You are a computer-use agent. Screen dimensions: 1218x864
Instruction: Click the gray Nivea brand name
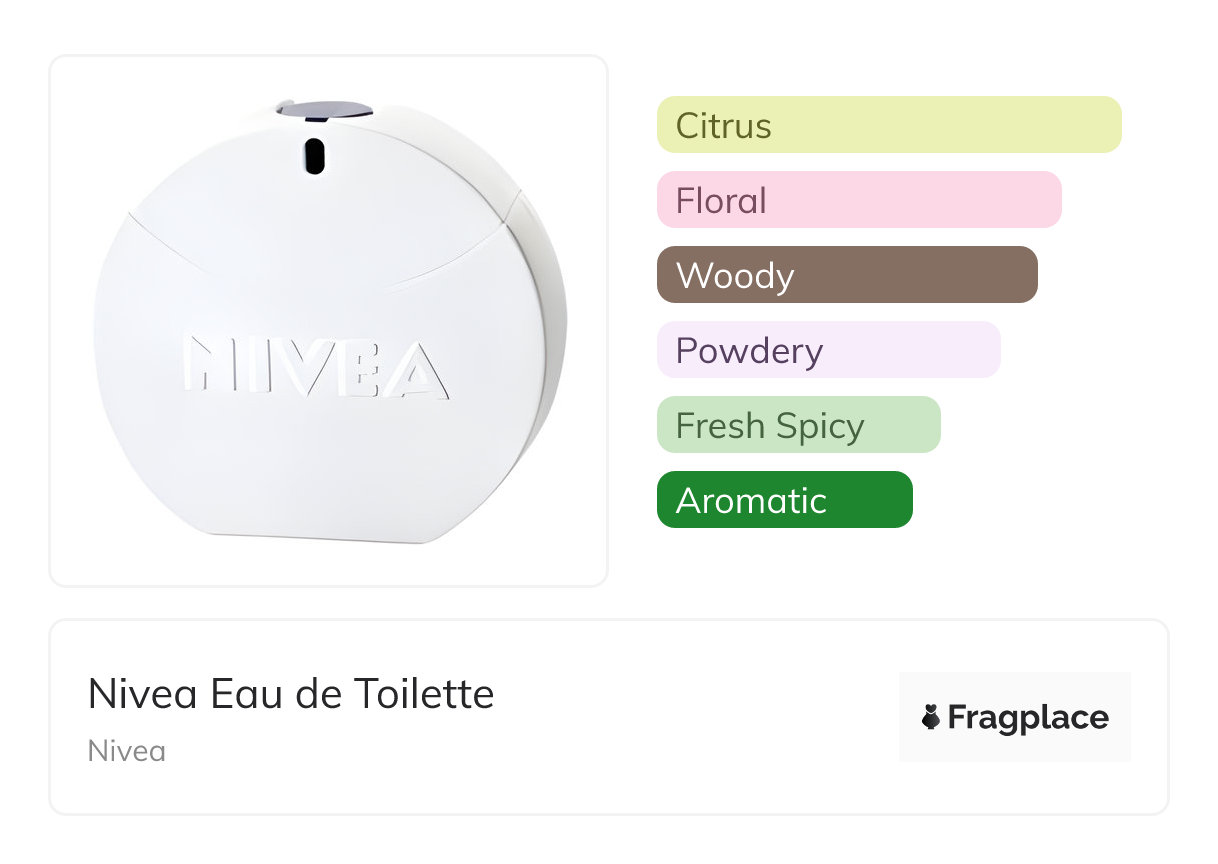[x=127, y=751]
